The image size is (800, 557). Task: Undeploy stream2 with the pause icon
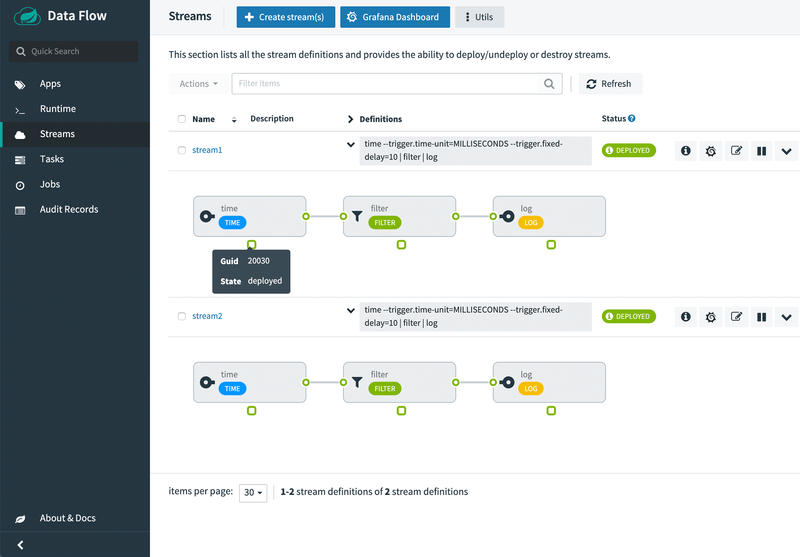[761, 317]
